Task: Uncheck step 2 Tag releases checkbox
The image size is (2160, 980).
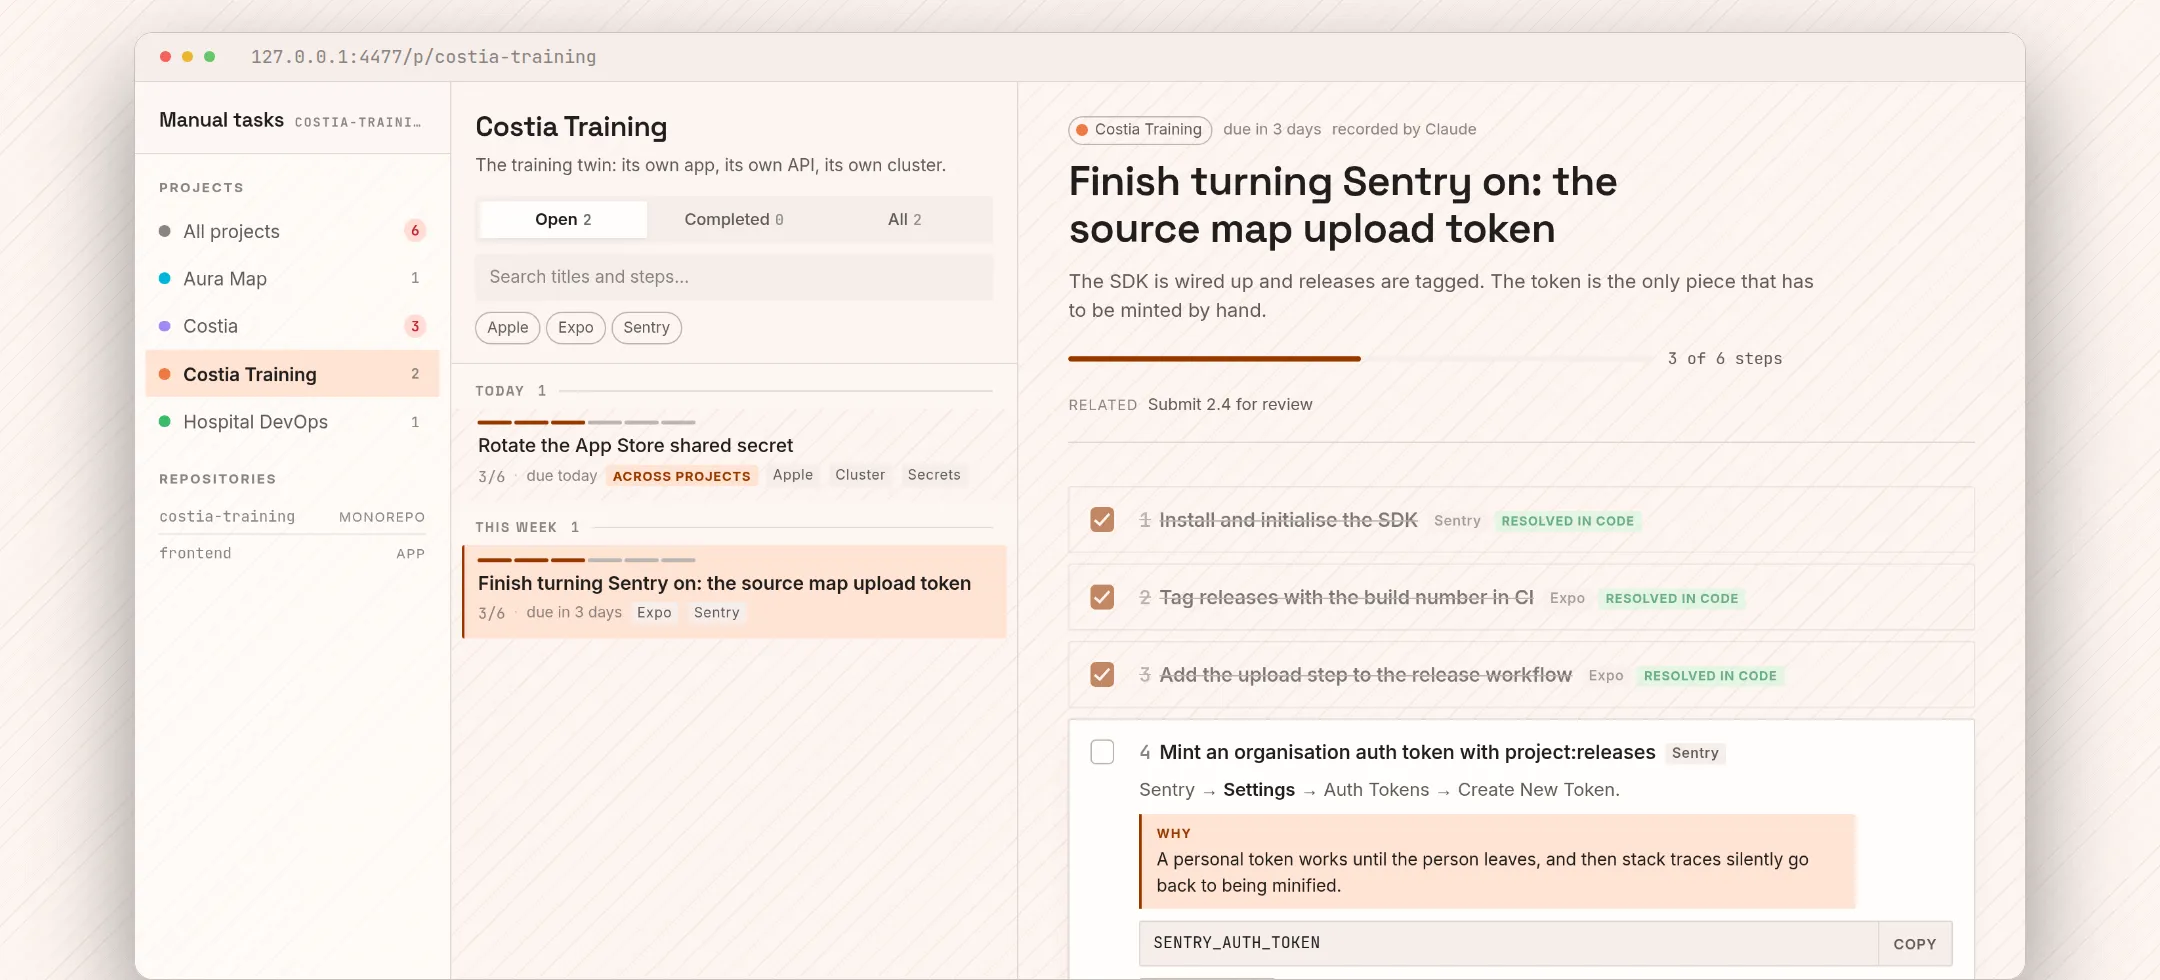Action: point(1102,597)
